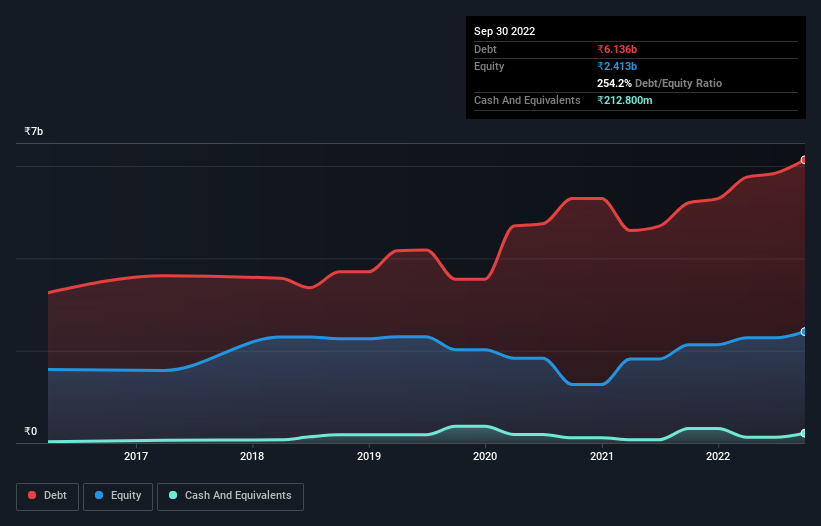Click the blue Equity endpoint marker
This screenshot has height=526, width=821.
[x=804, y=332]
